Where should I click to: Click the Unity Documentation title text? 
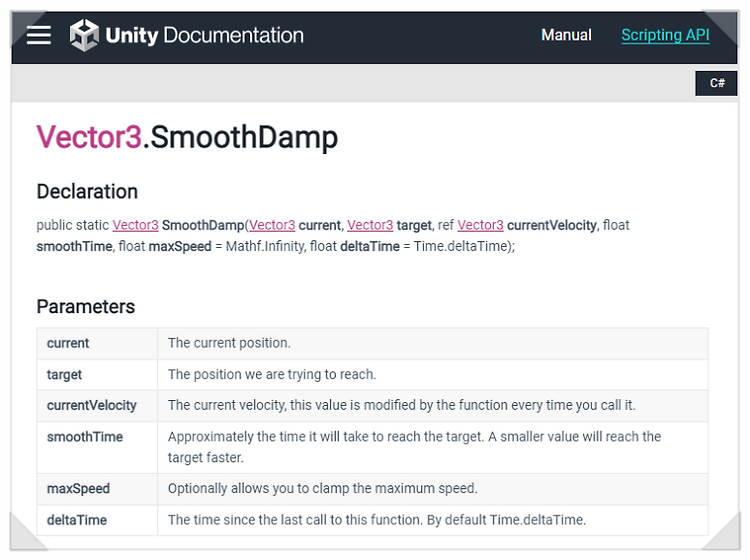pyautogui.click(x=205, y=35)
